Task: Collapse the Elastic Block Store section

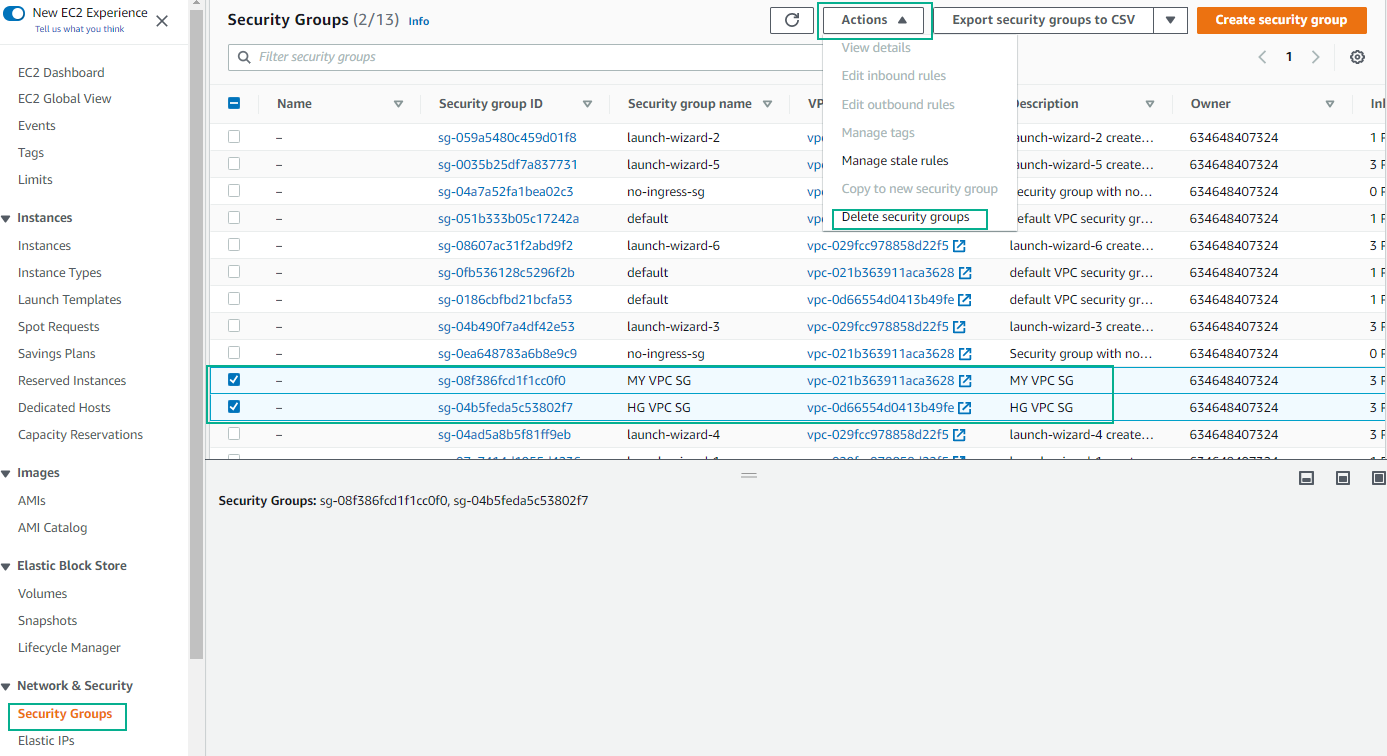Action: tap(6, 566)
